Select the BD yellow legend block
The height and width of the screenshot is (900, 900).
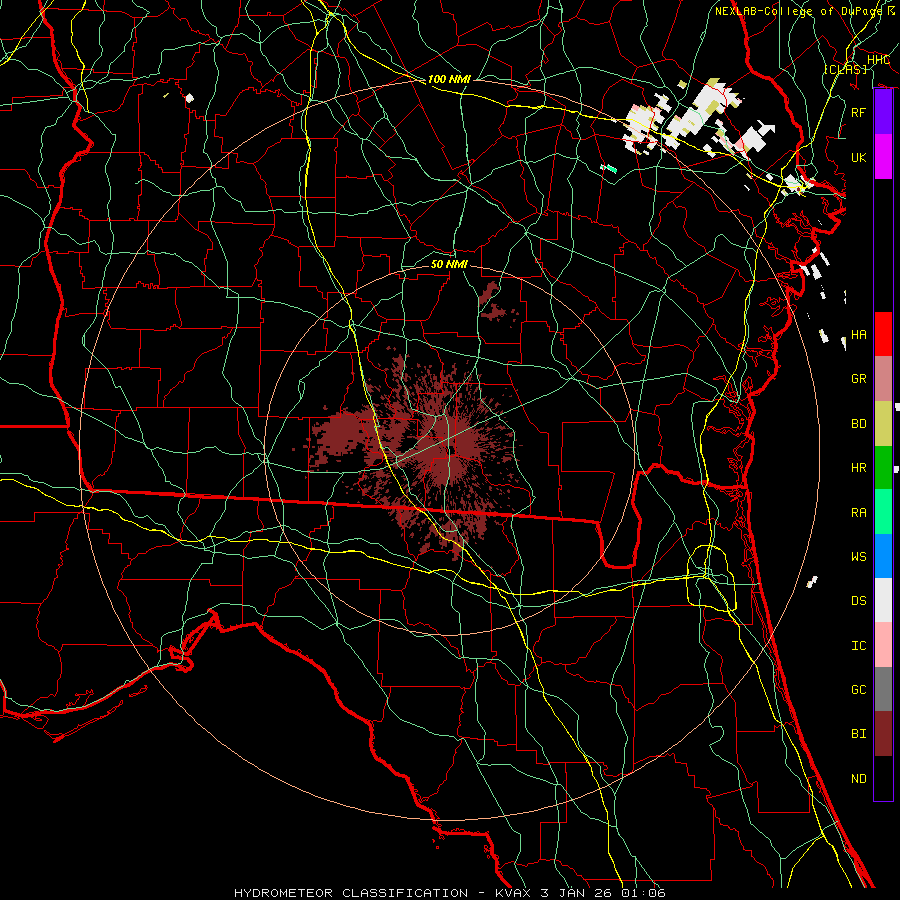pyautogui.click(x=883, y=424)
